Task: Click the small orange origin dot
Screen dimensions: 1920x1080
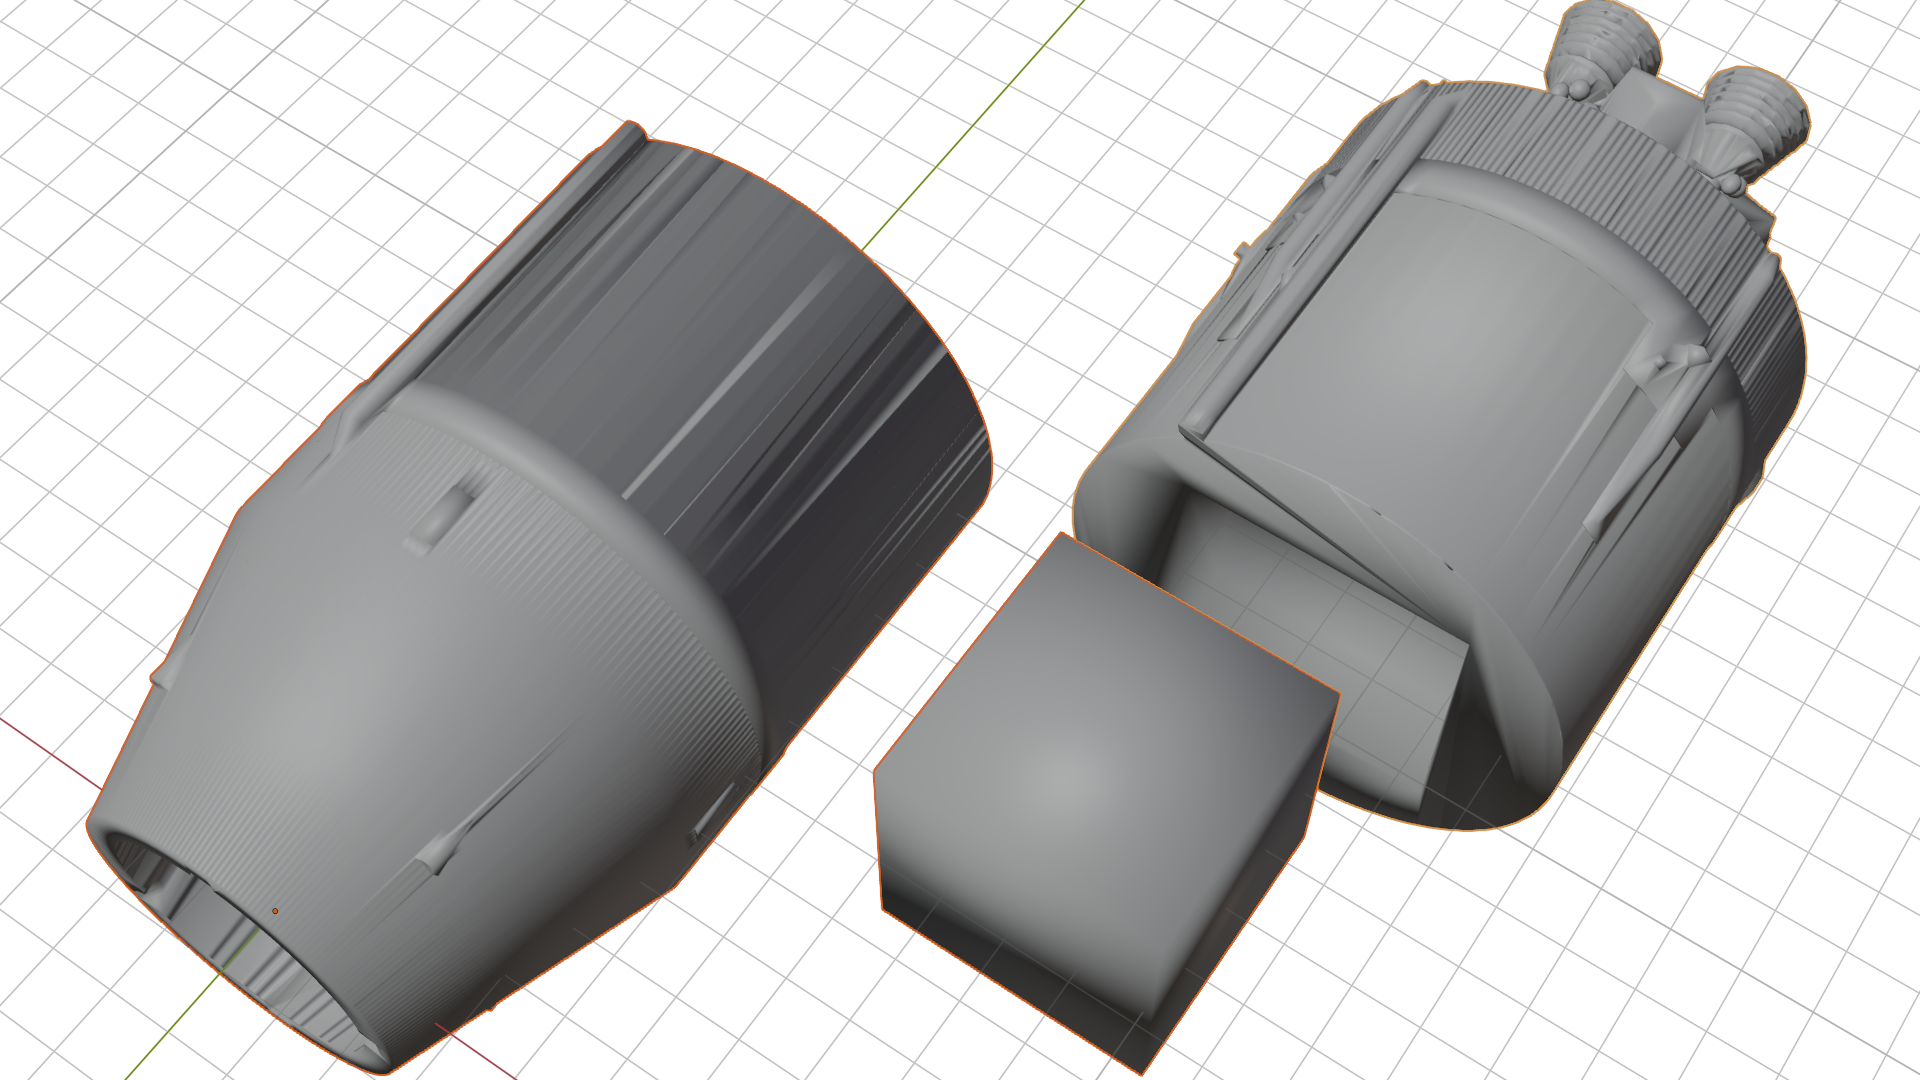Action: coord(275,911)
